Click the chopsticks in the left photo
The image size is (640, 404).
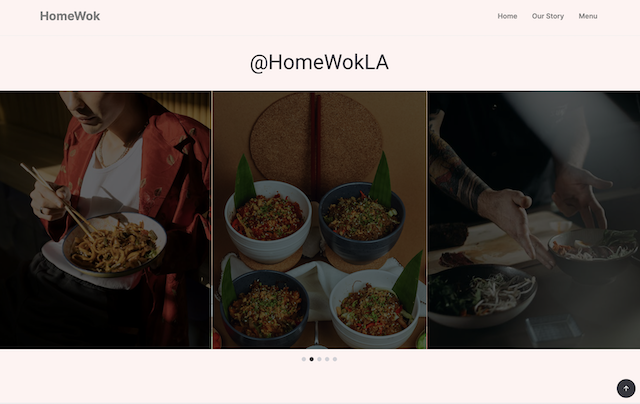[58, 200]
